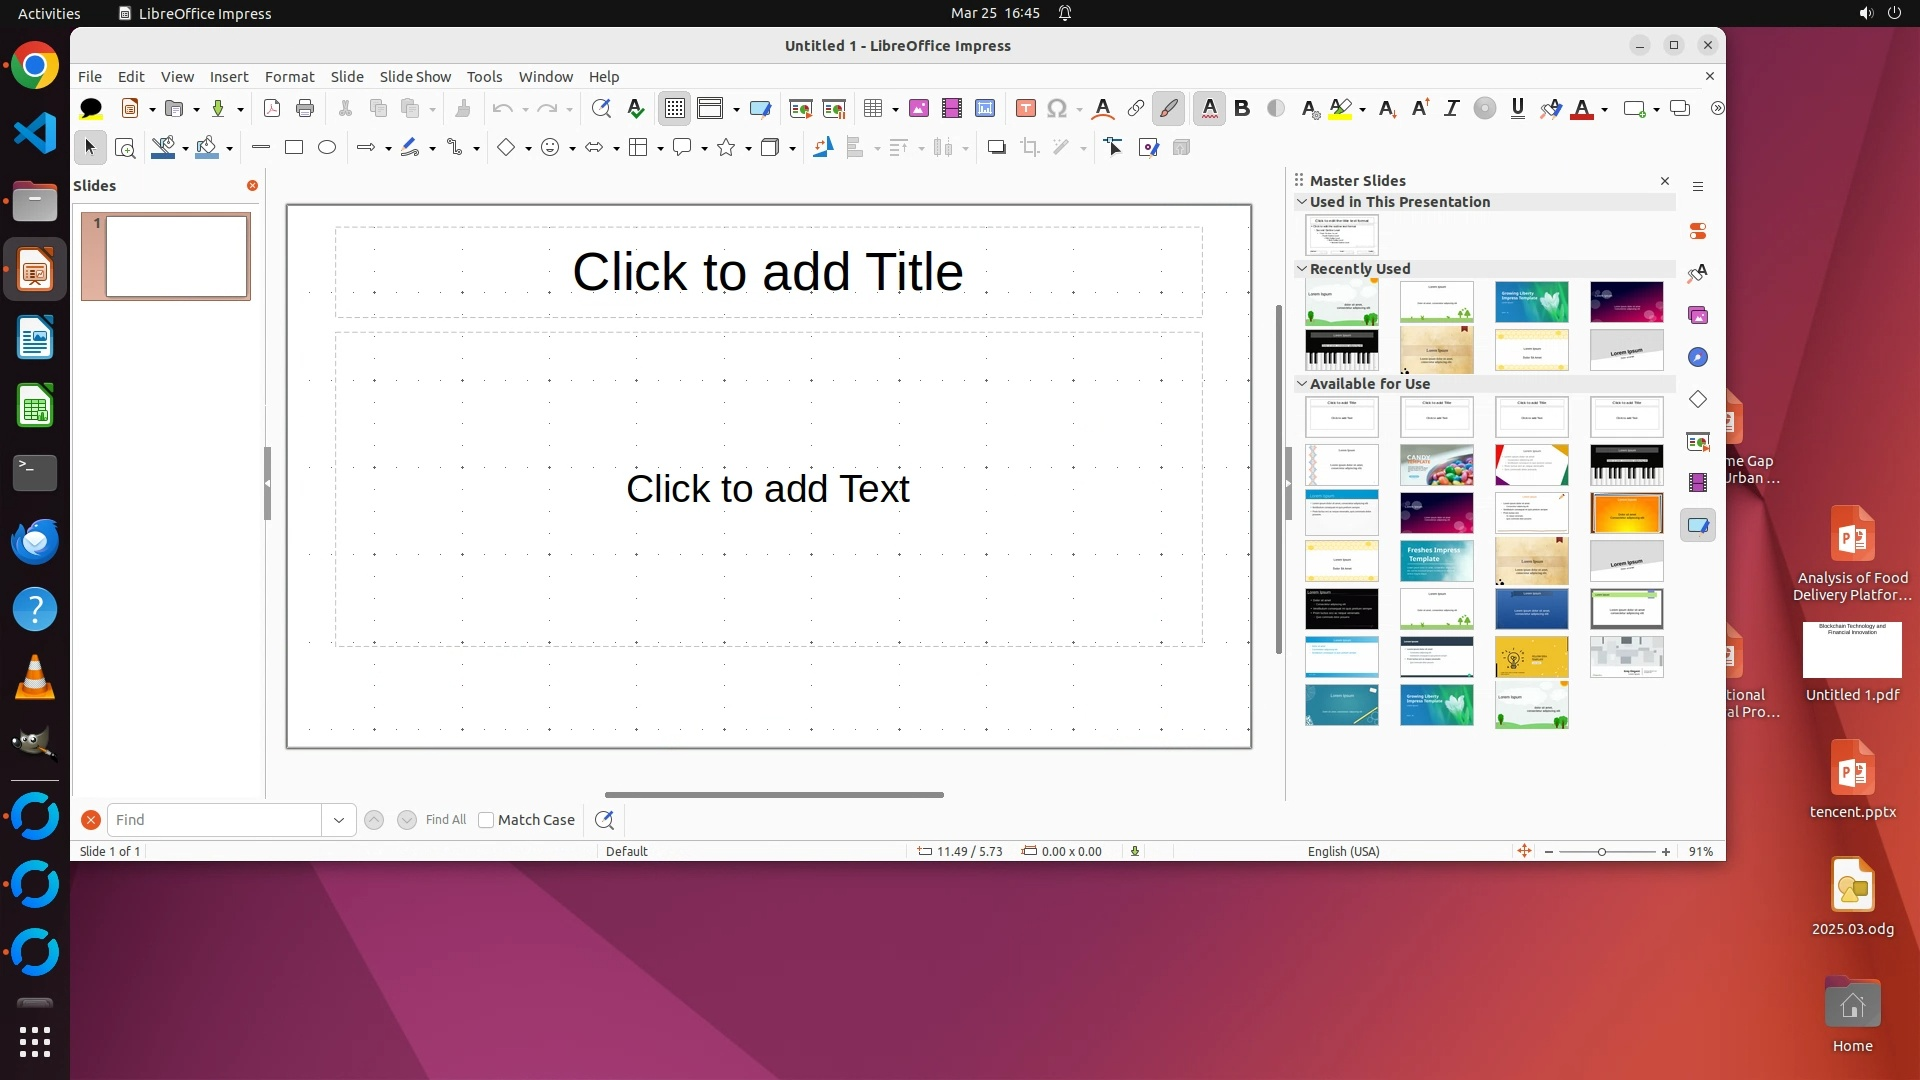The width and height of the screenshot is (1920, 1080).
Task: Click the Export as PDF icon
Action: [x=272, y=108]
